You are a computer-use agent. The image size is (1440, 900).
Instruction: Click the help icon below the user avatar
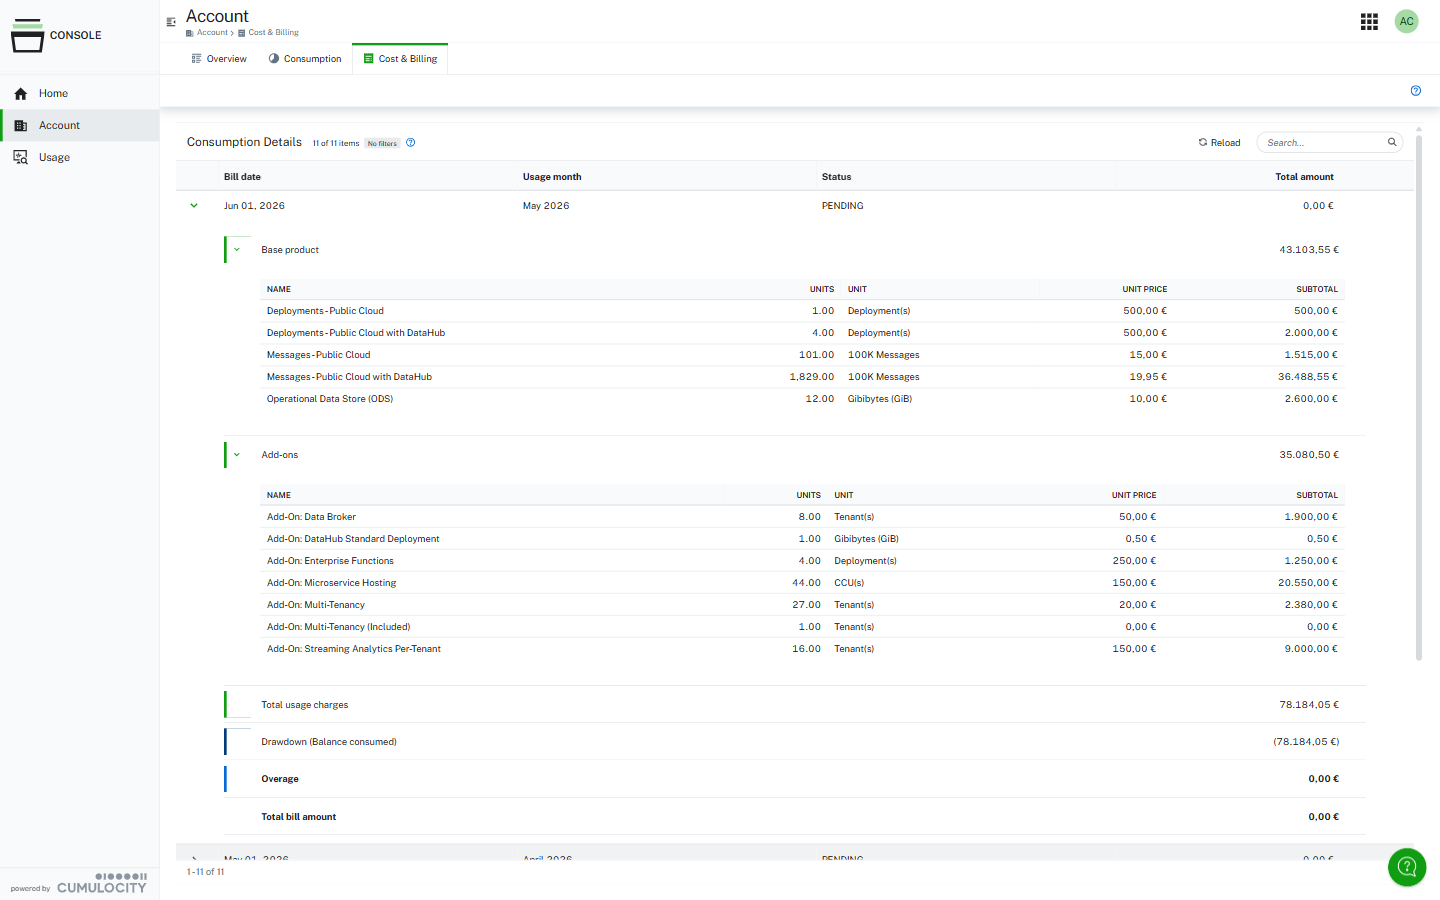[x=1415, y=91]
